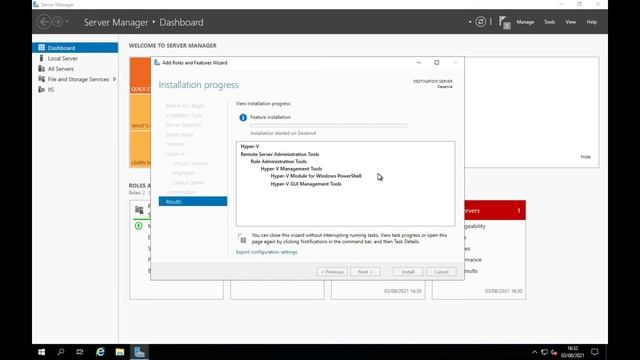
Task: Refresh the Server Manager dashboard
Action: [x=481, y=22]
